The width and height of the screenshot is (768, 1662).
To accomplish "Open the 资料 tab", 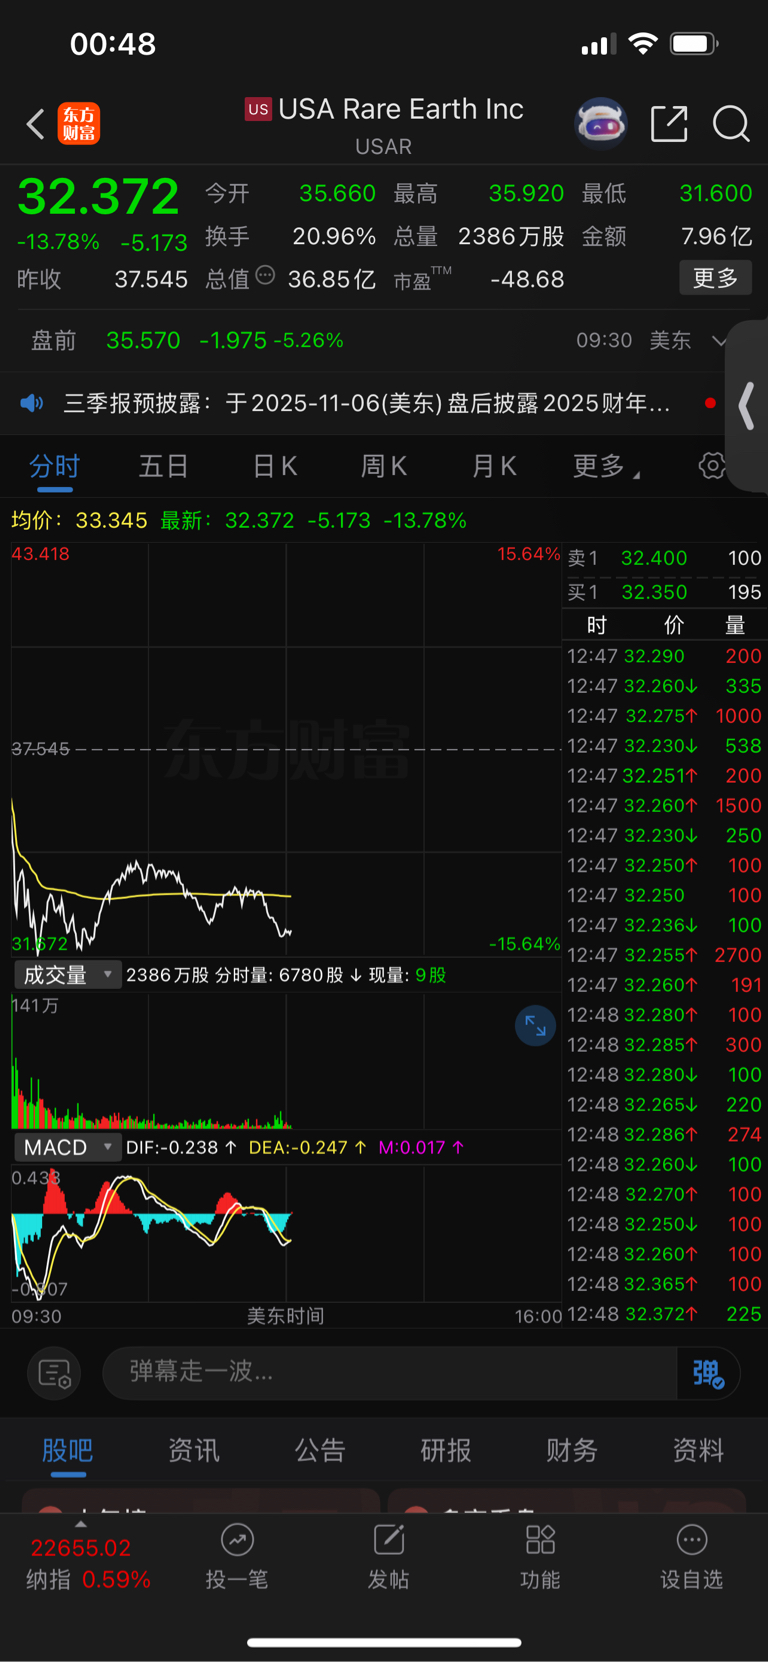I will (698, 1450).
